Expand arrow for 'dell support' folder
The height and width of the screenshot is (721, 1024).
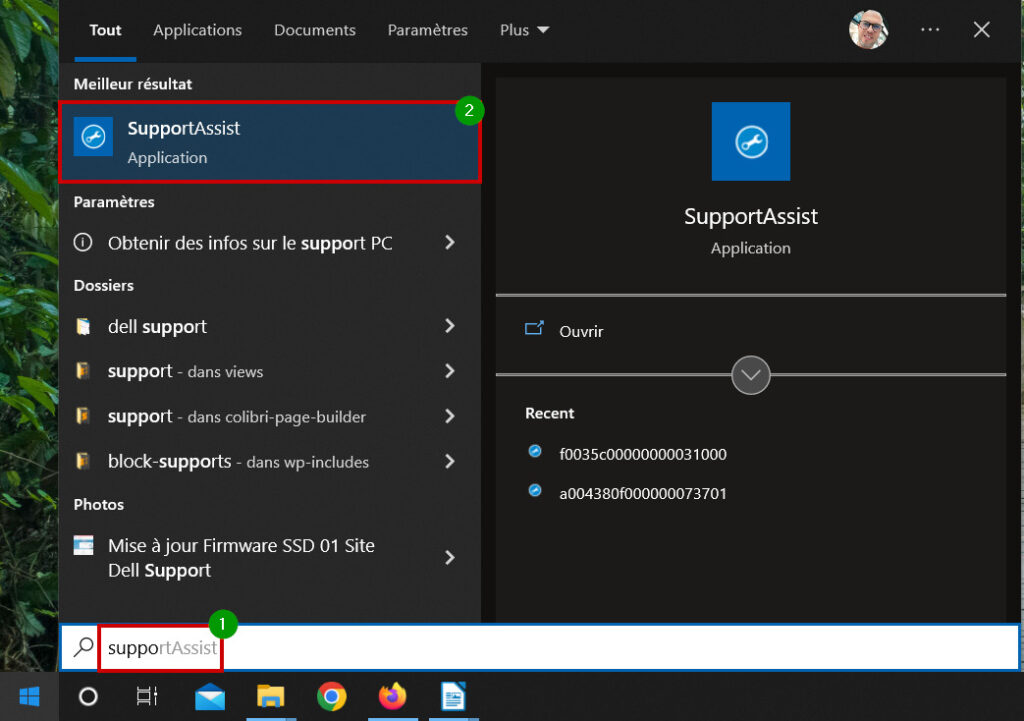click(450, 326)
